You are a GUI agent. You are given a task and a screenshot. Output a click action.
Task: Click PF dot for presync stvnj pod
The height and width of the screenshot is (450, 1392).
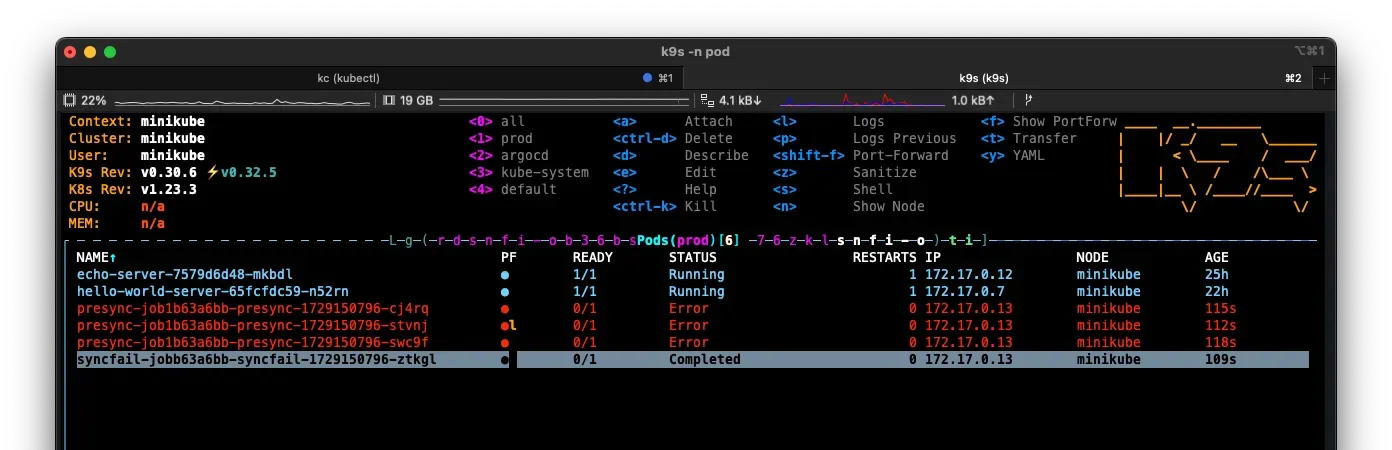tap(505, 326)
